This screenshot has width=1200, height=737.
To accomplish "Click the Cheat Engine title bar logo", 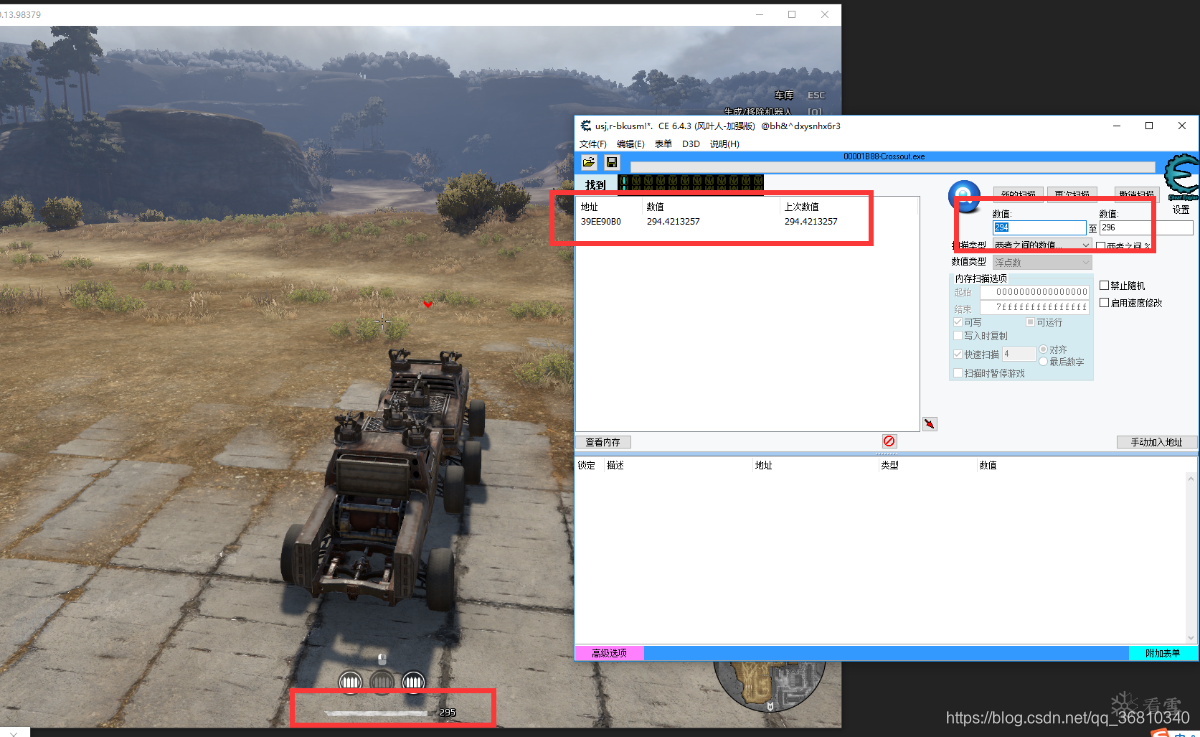I will 585,126.
